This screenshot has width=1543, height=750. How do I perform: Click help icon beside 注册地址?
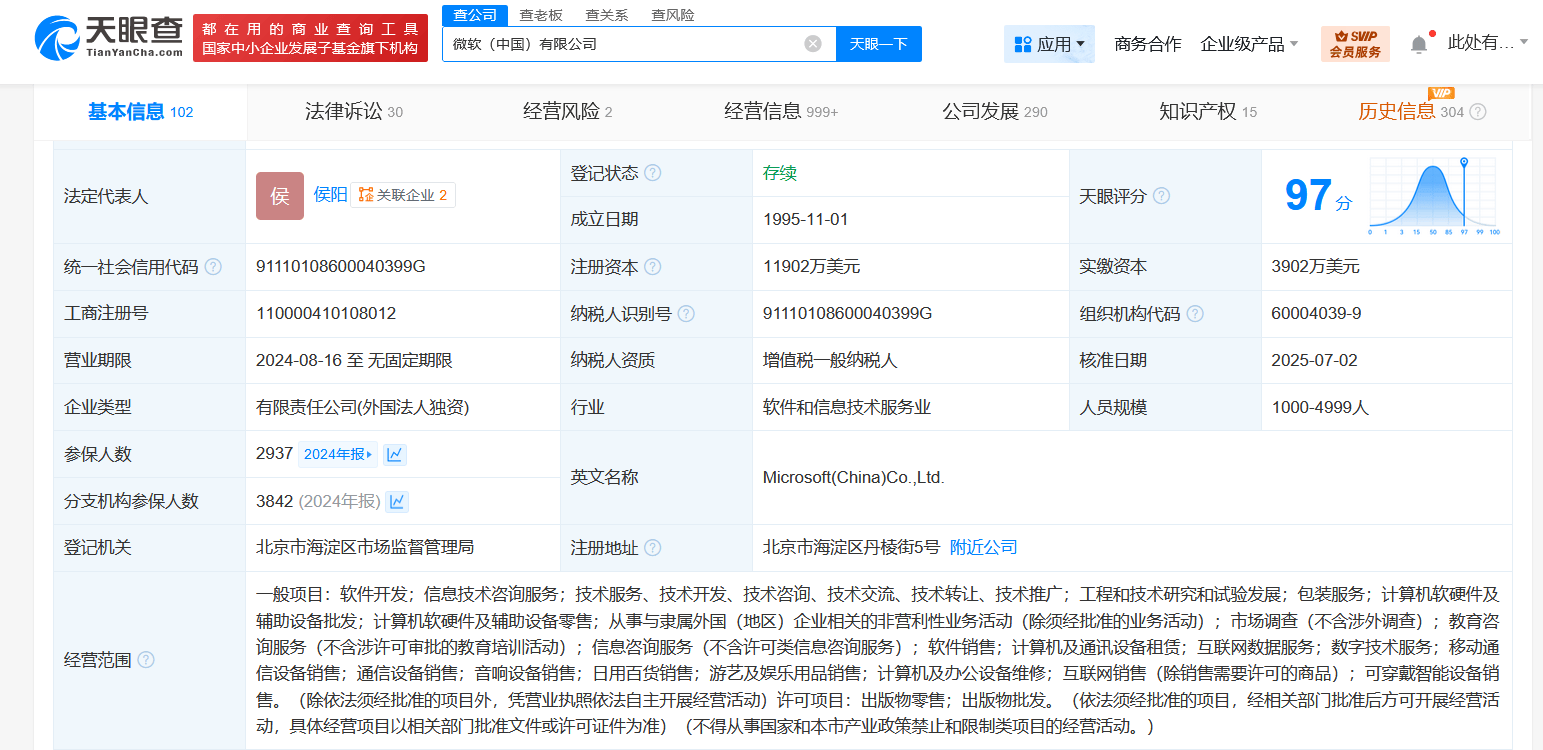pos(653,548)
